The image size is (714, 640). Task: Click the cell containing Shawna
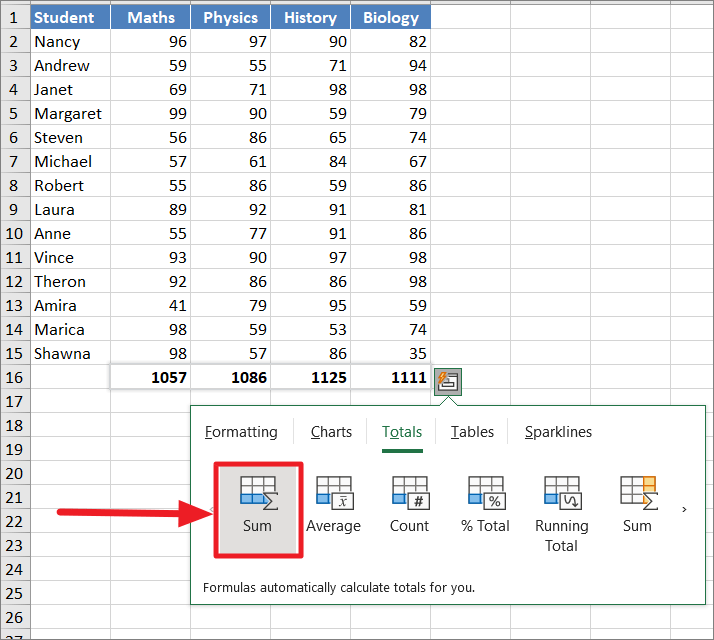click(71, 353)
